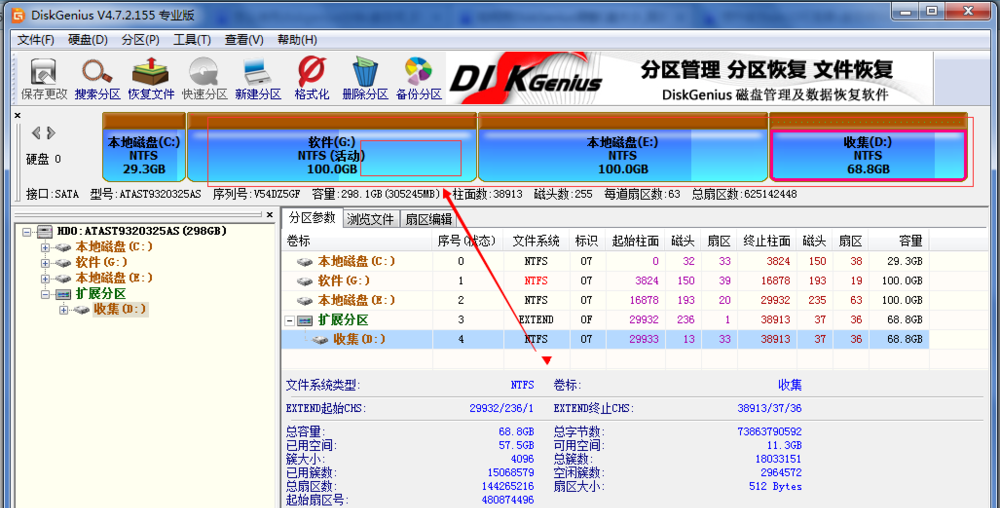
Task: Create a partition with 新建分区
Action: coord(258,71)
